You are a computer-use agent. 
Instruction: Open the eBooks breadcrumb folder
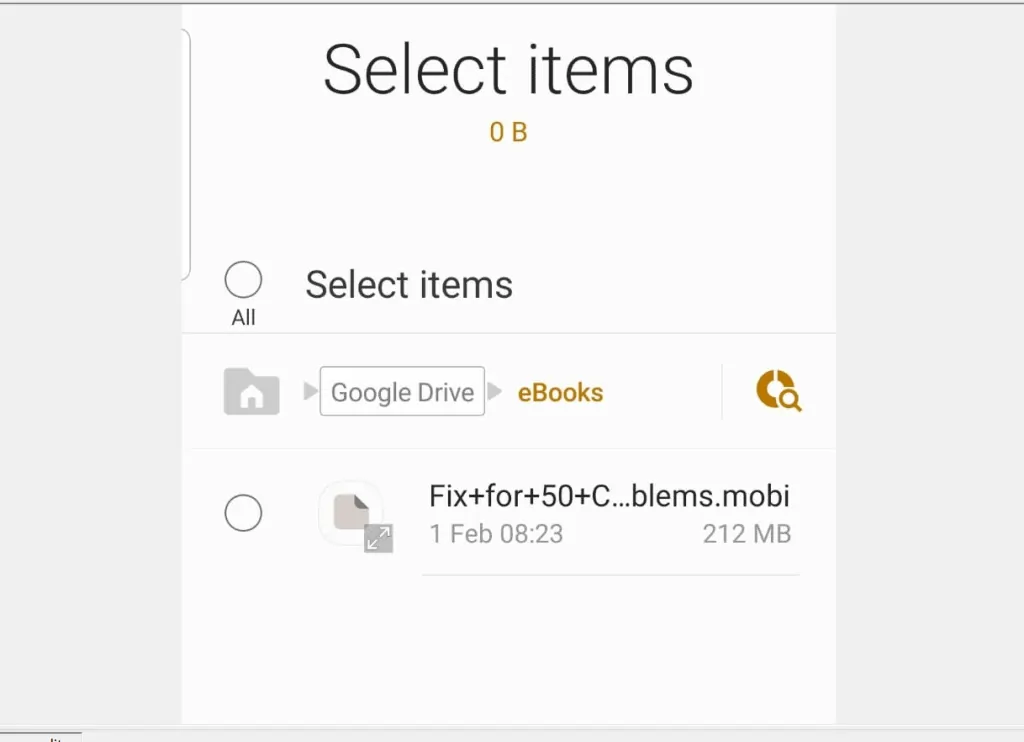coord(560,392)
